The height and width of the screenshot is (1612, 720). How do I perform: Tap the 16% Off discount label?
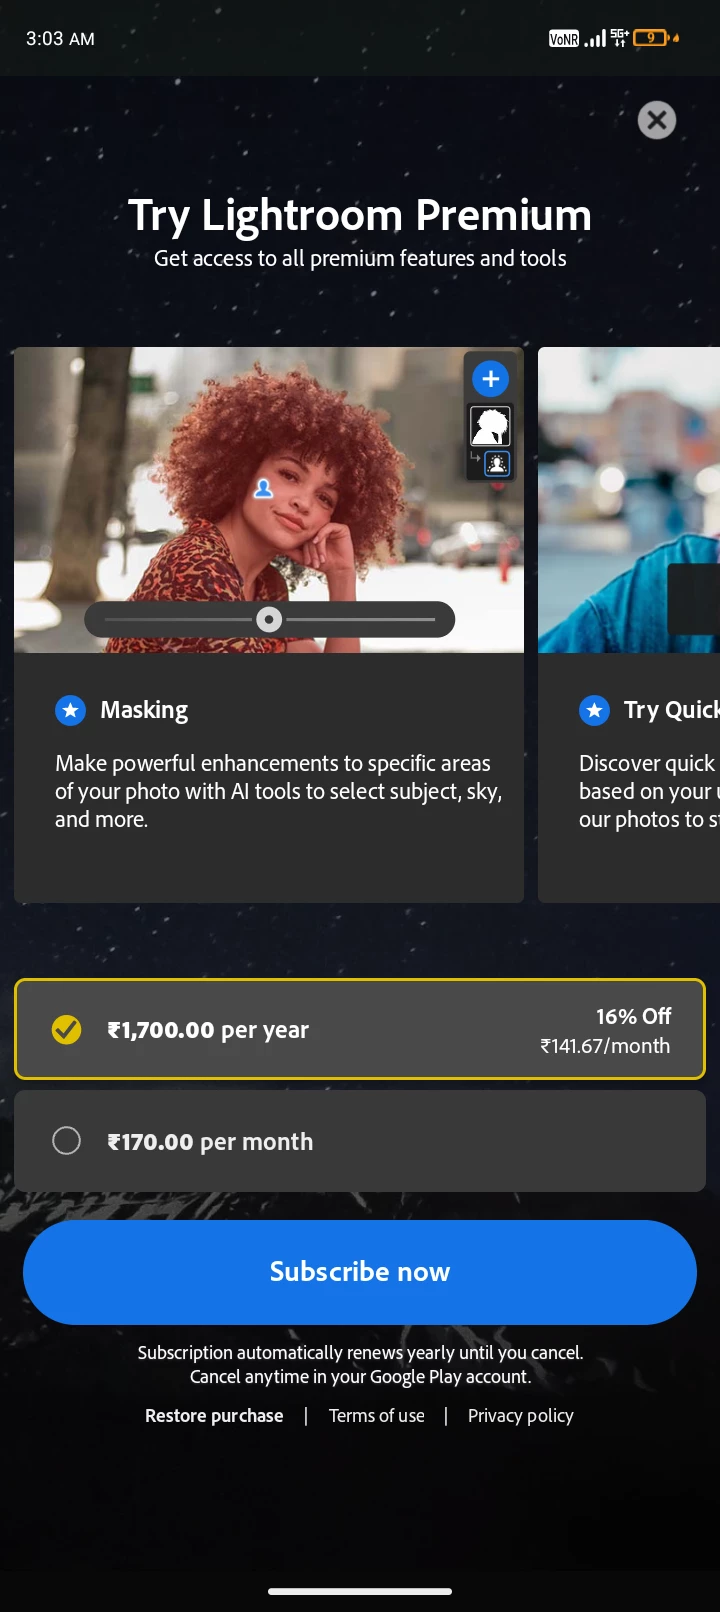tap(634, 1016)
